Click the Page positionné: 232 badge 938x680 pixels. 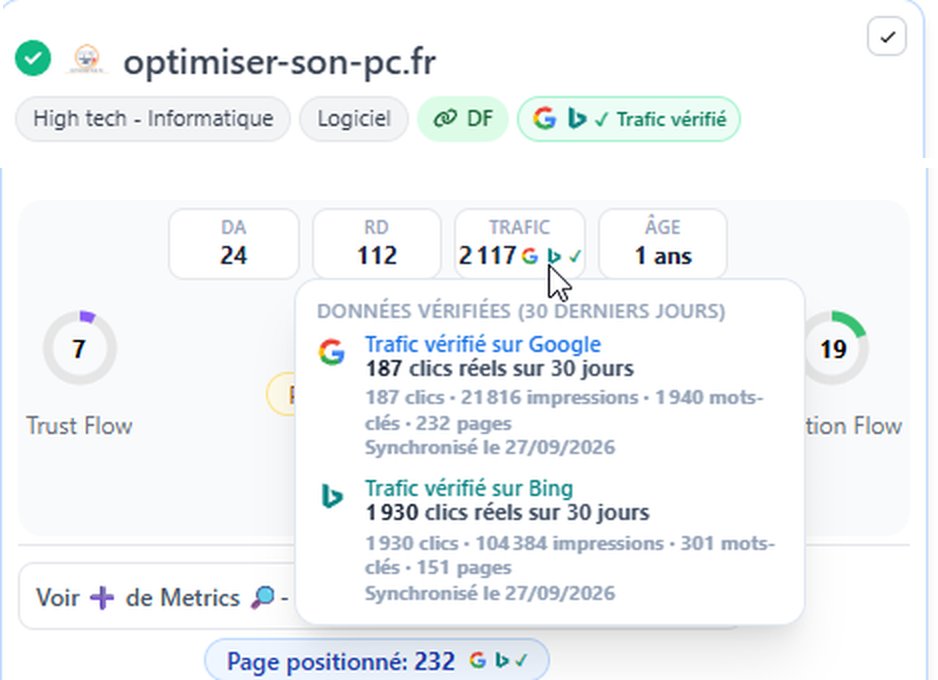tap(377, 660)
